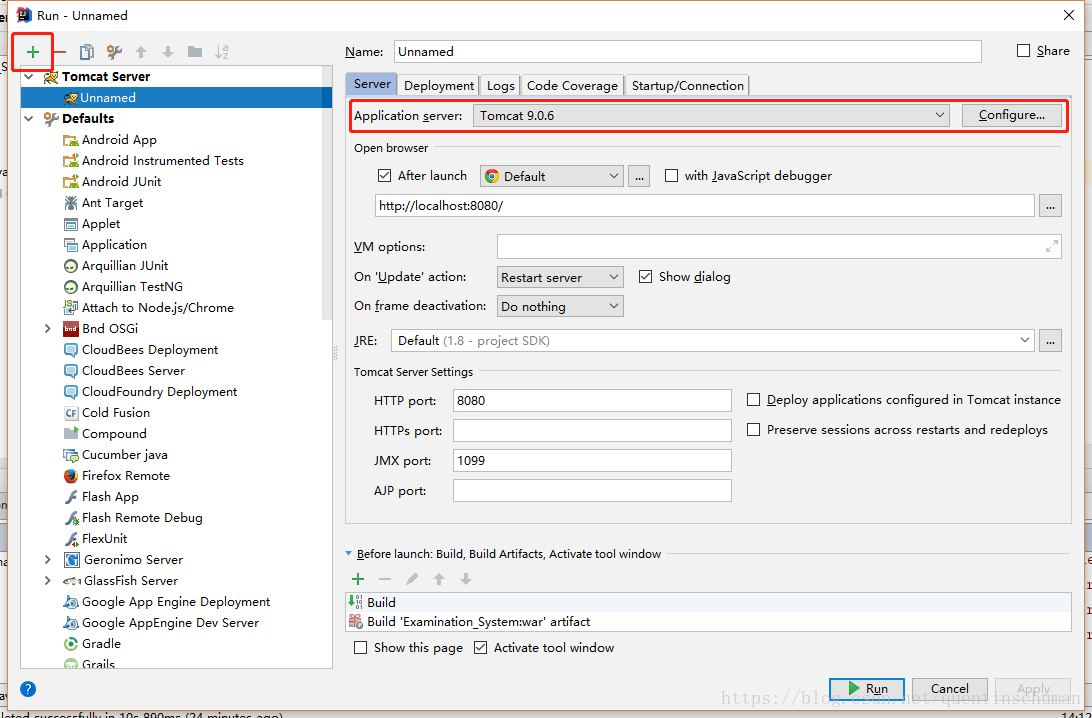
Task: Open the On 'Update' action Restart server dropdown
Action: [x=560, y=277]
